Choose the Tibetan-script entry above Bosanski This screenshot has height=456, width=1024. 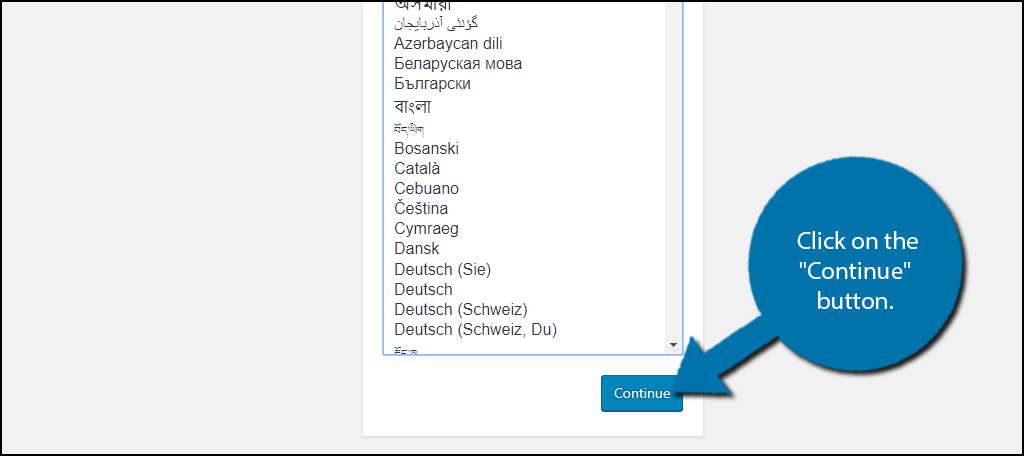point(409,129)
